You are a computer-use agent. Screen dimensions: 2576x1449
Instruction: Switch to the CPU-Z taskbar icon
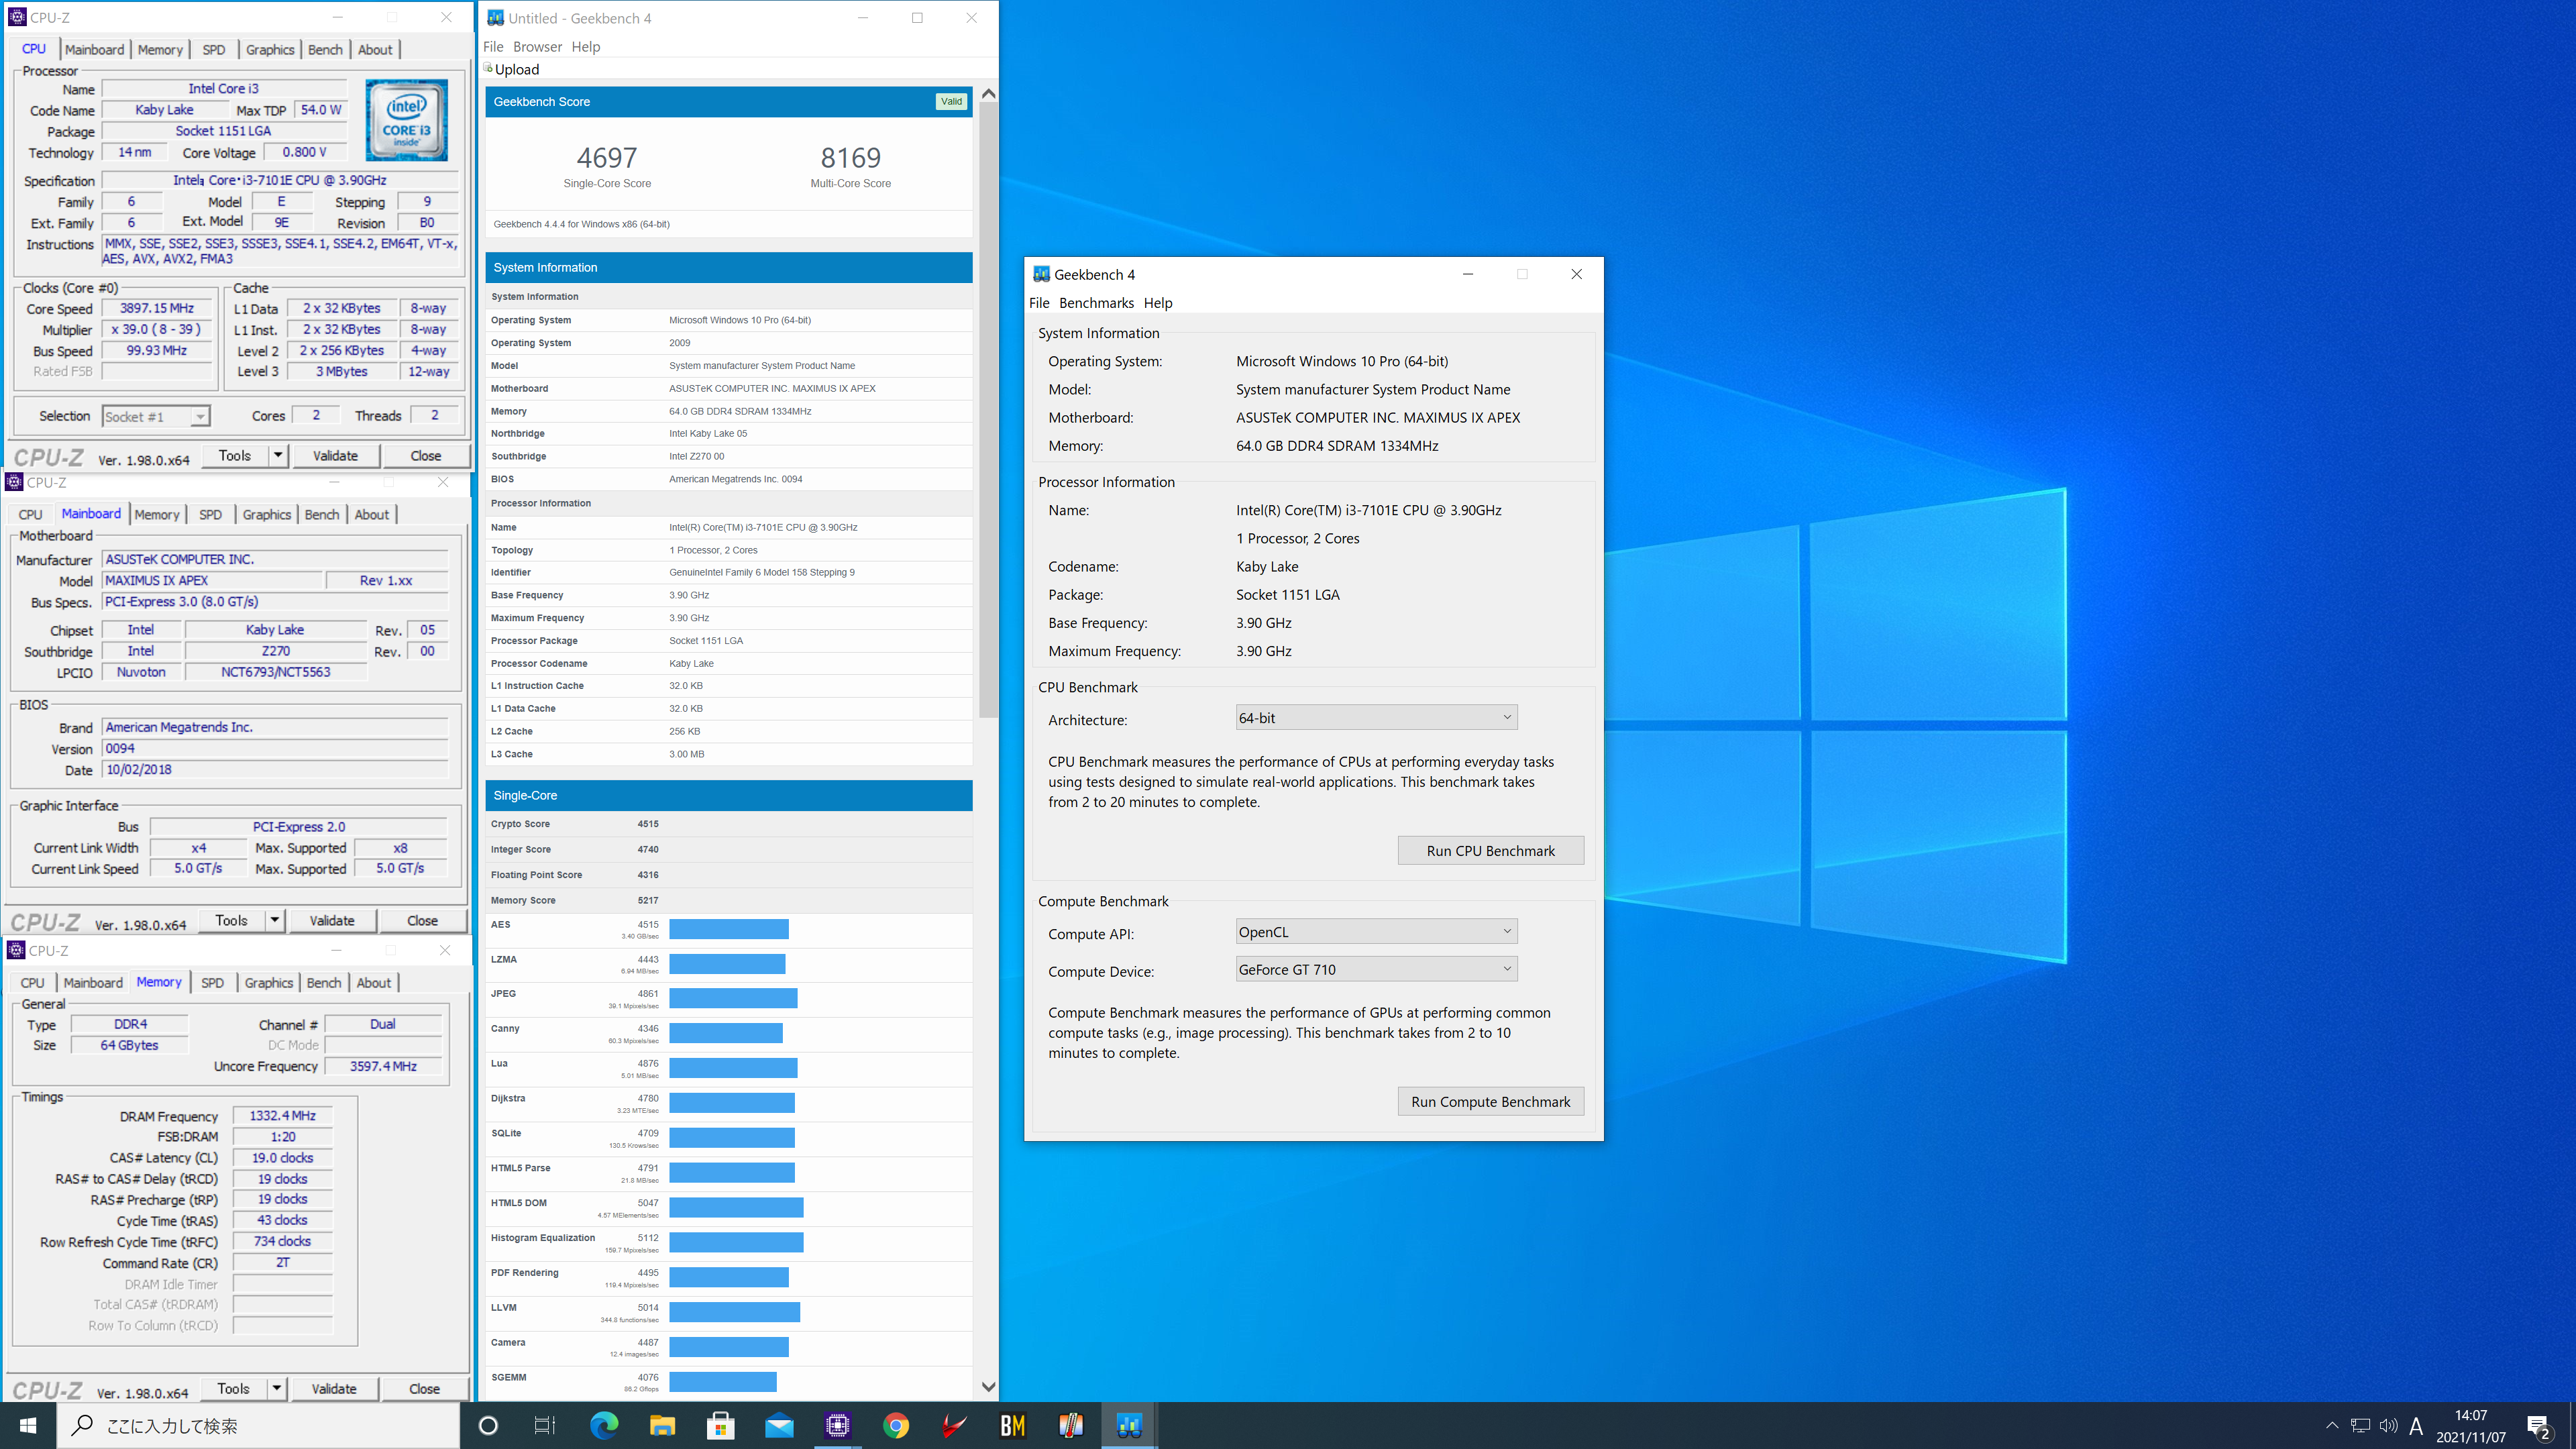coord(838,1425)
